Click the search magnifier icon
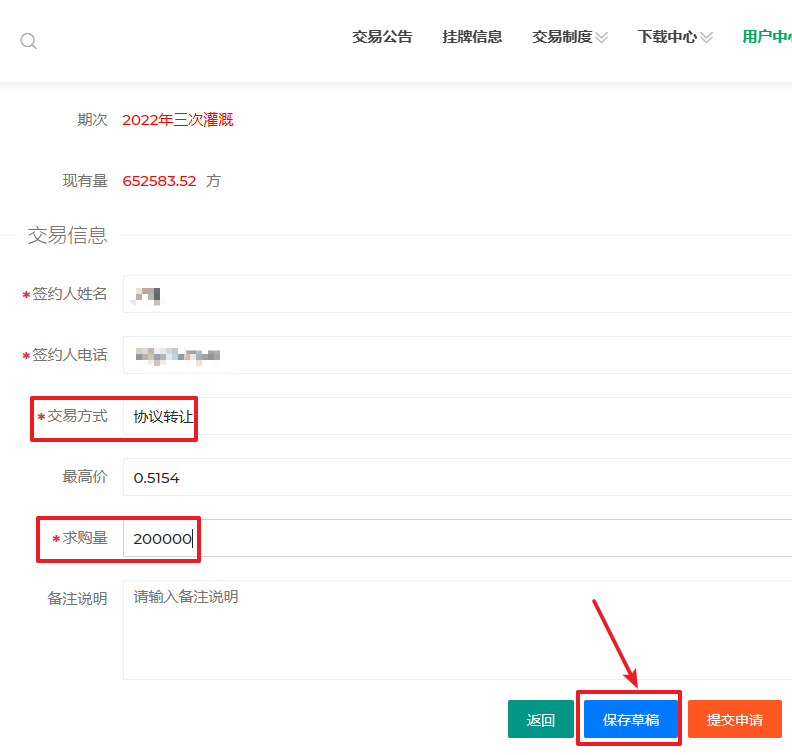 coord(28,41)
